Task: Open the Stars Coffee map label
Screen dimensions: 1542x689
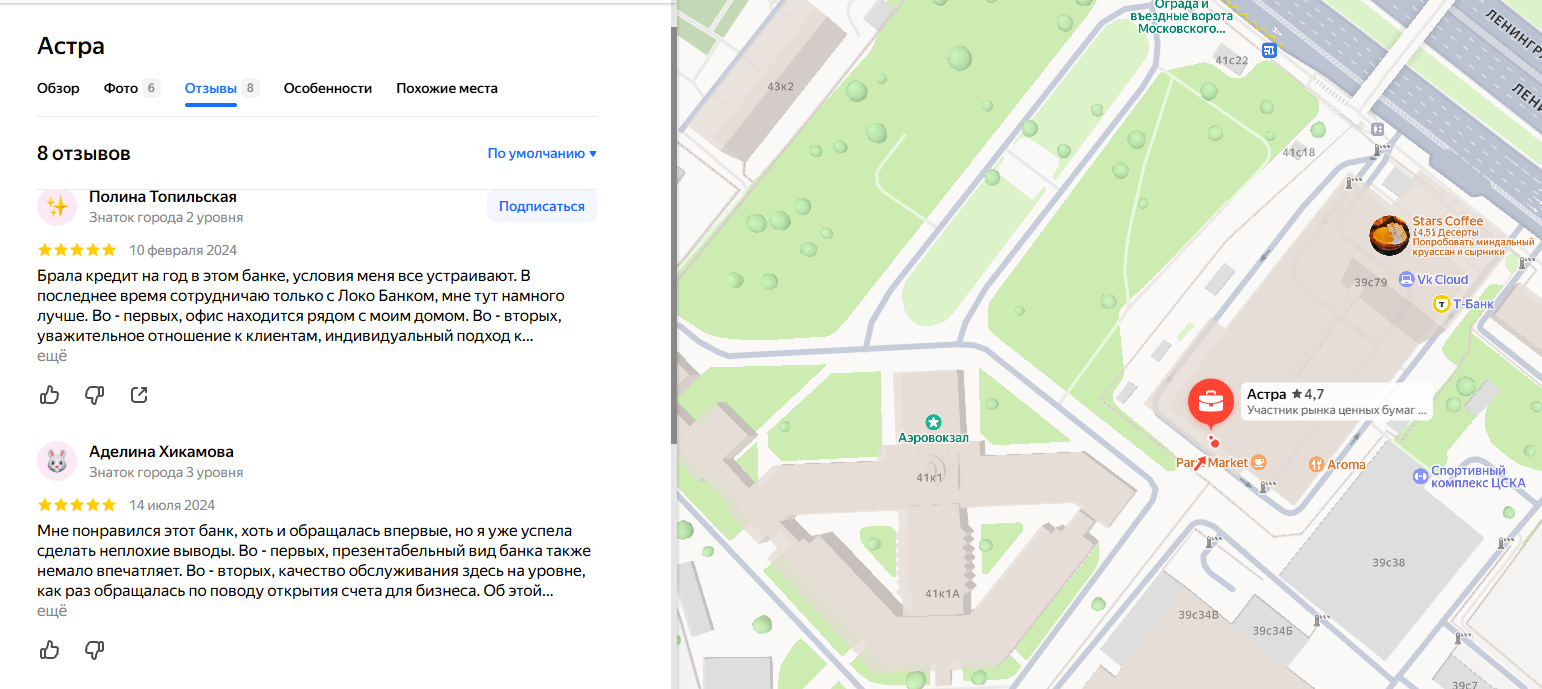Action: tap(1473, 236)
